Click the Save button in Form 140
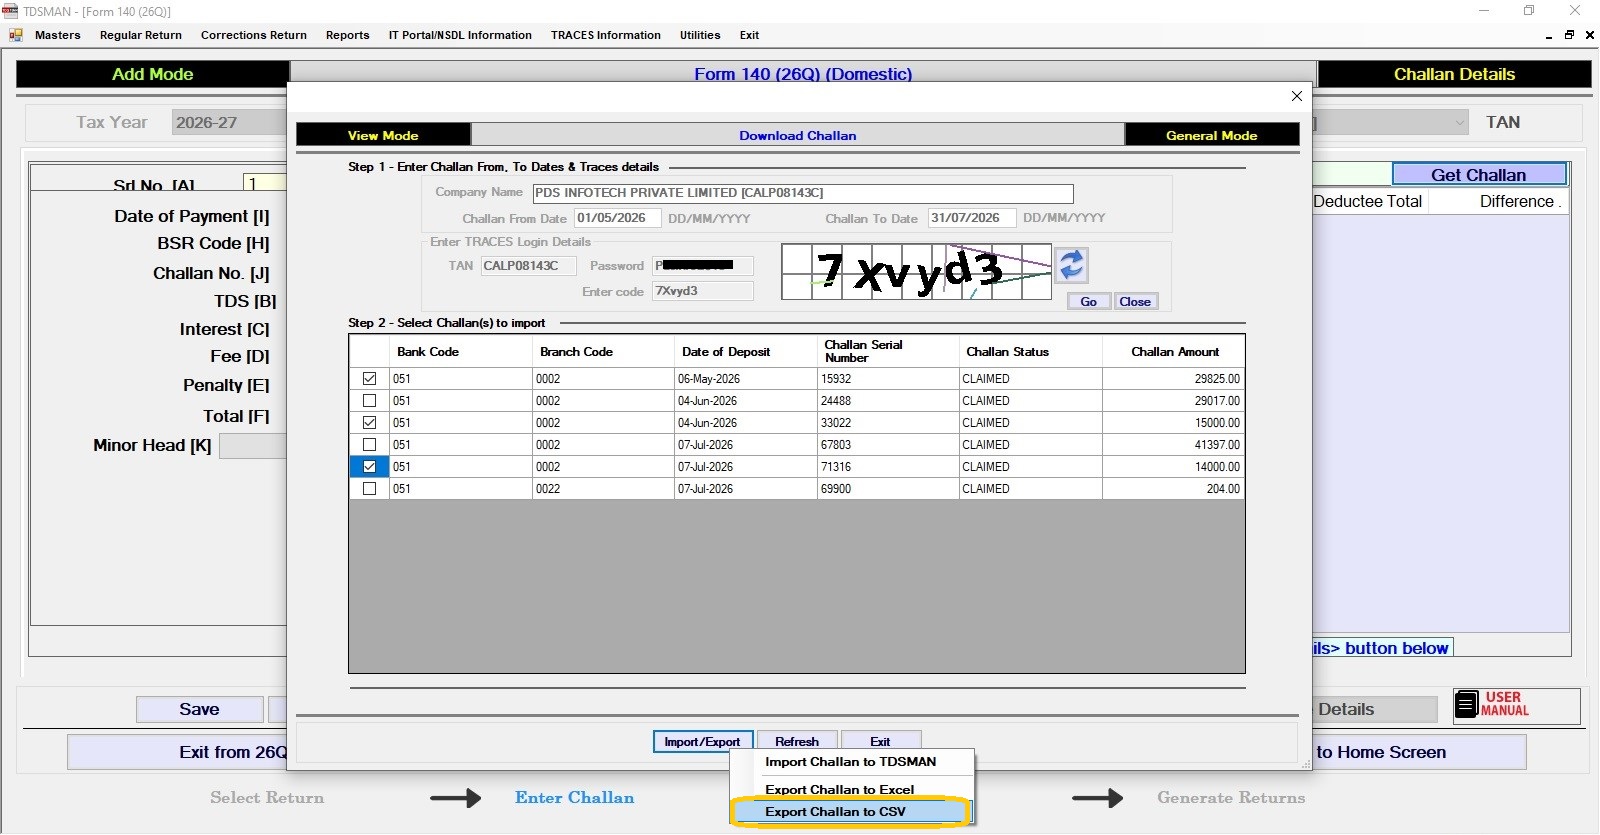 [199, 709]
